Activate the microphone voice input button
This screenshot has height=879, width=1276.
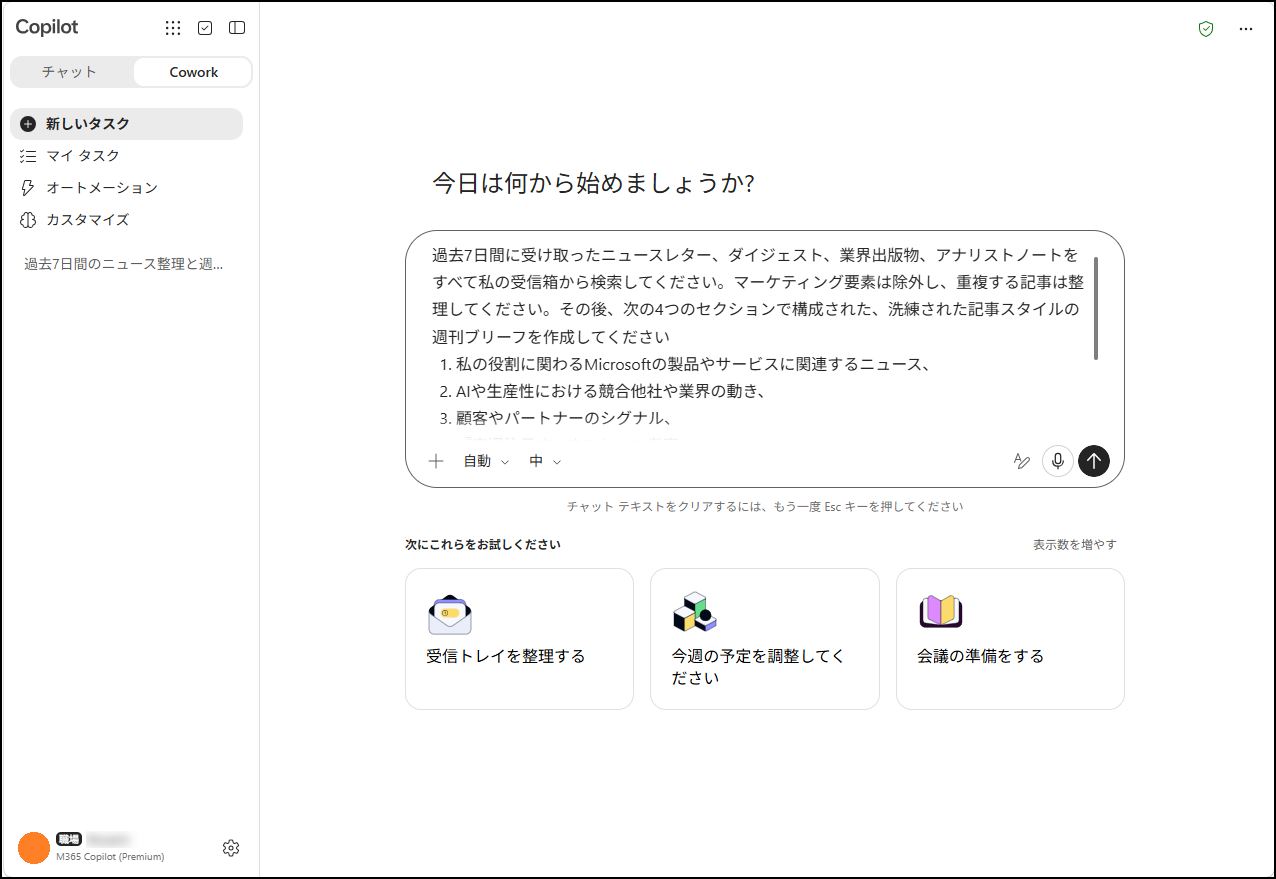tap(1057, 461)
